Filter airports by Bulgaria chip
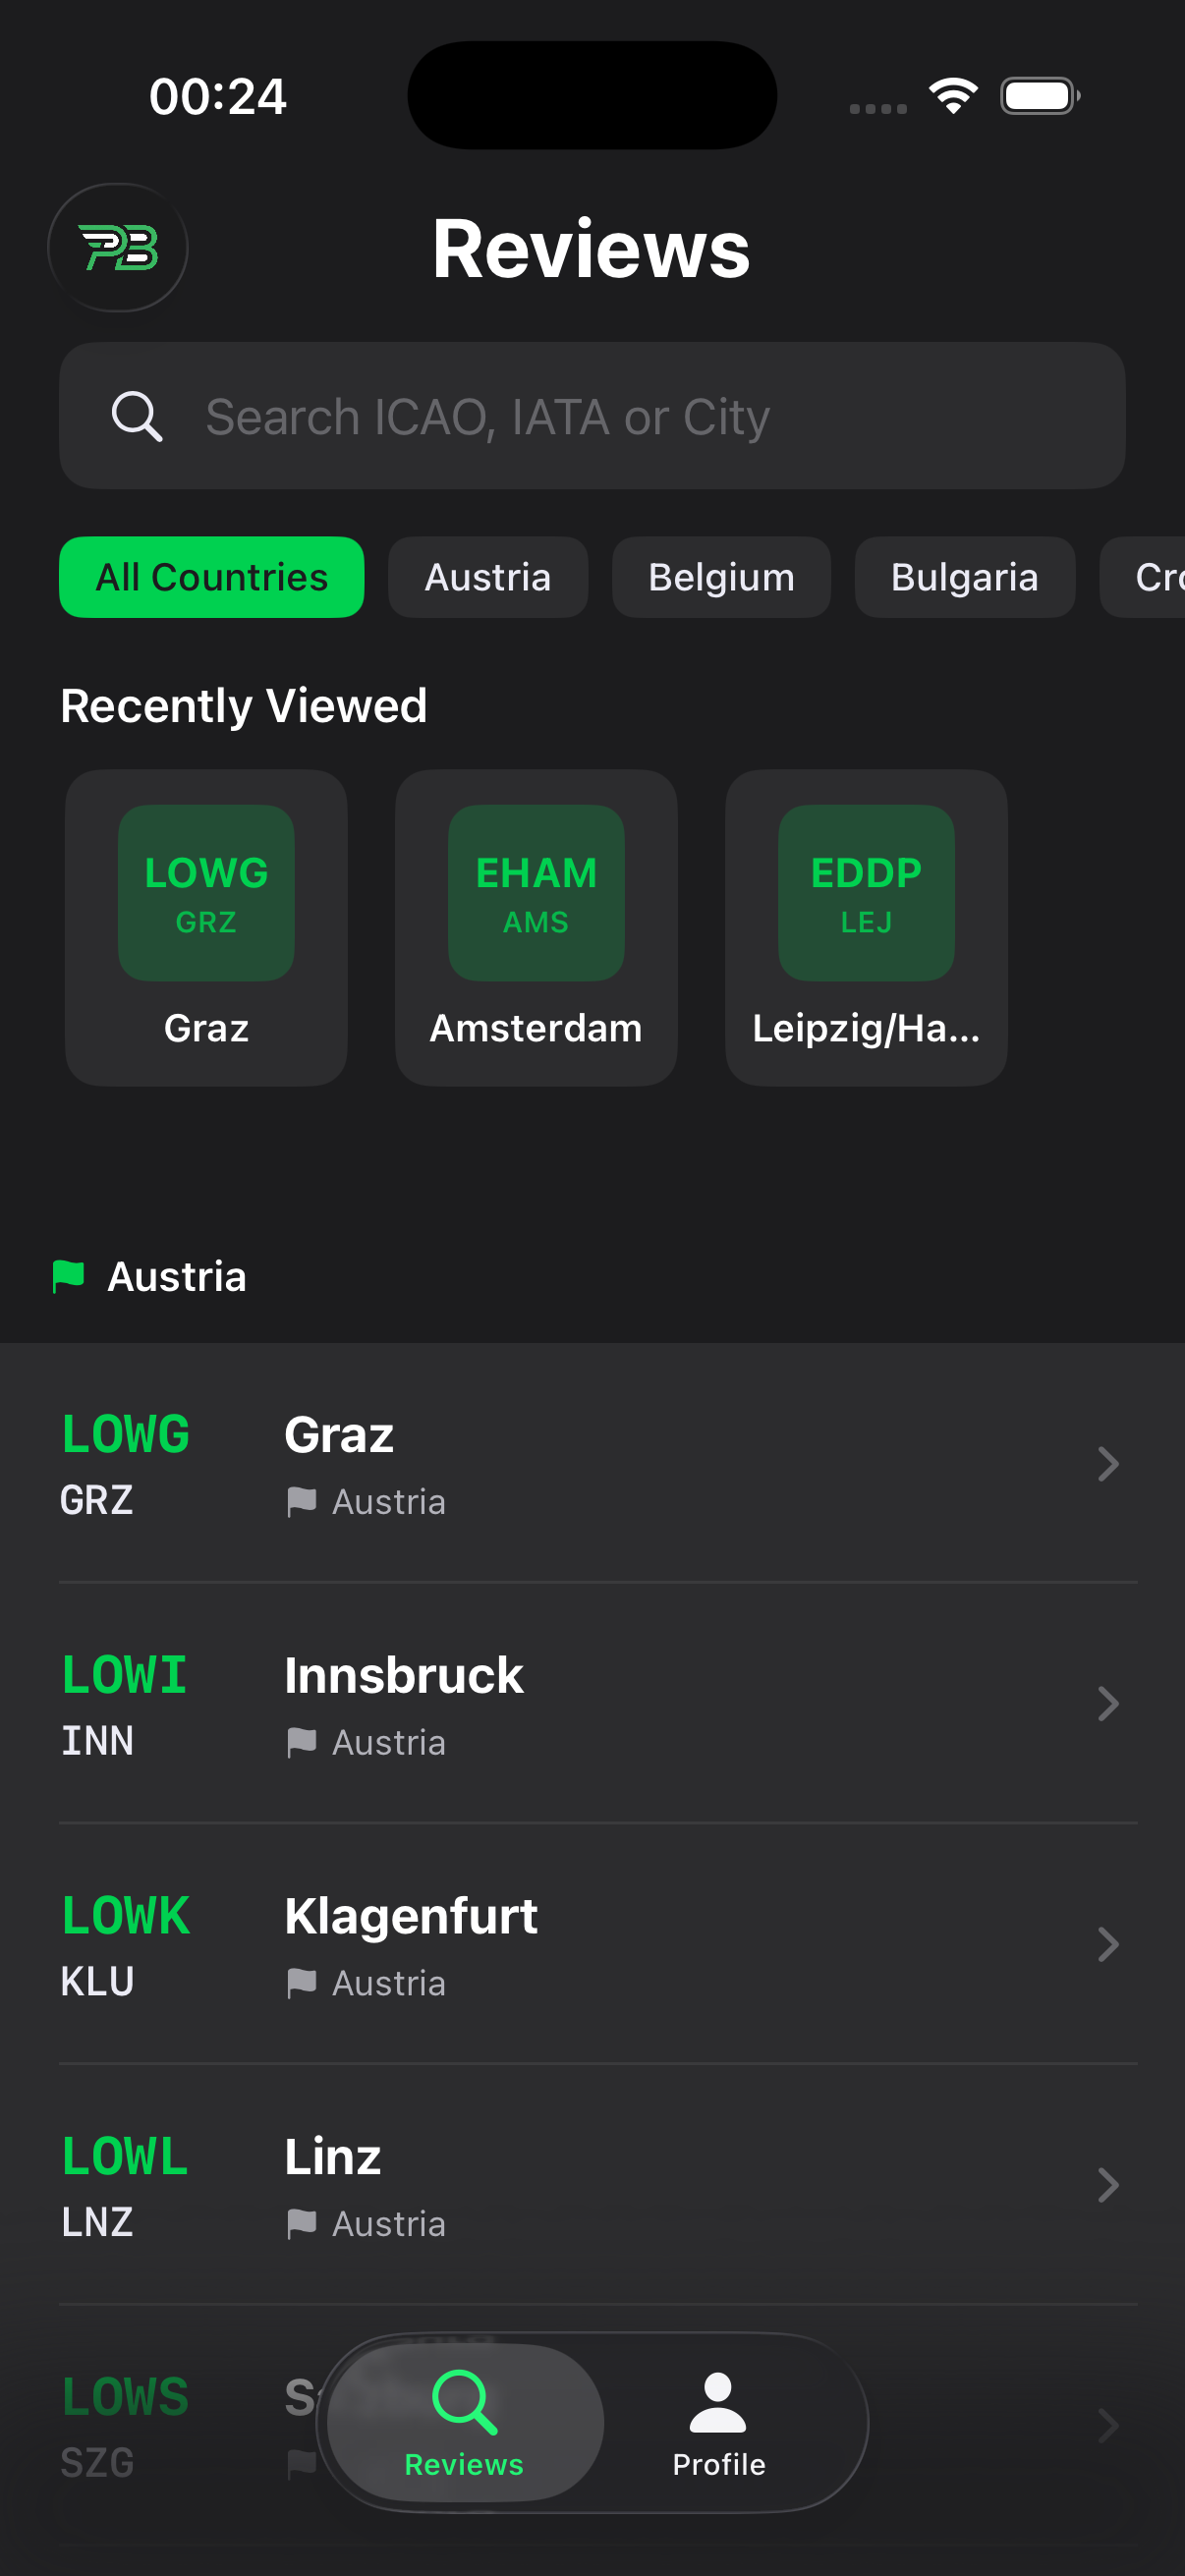The height and width of the screenshot is (2576, 1185). pos(964,577)
